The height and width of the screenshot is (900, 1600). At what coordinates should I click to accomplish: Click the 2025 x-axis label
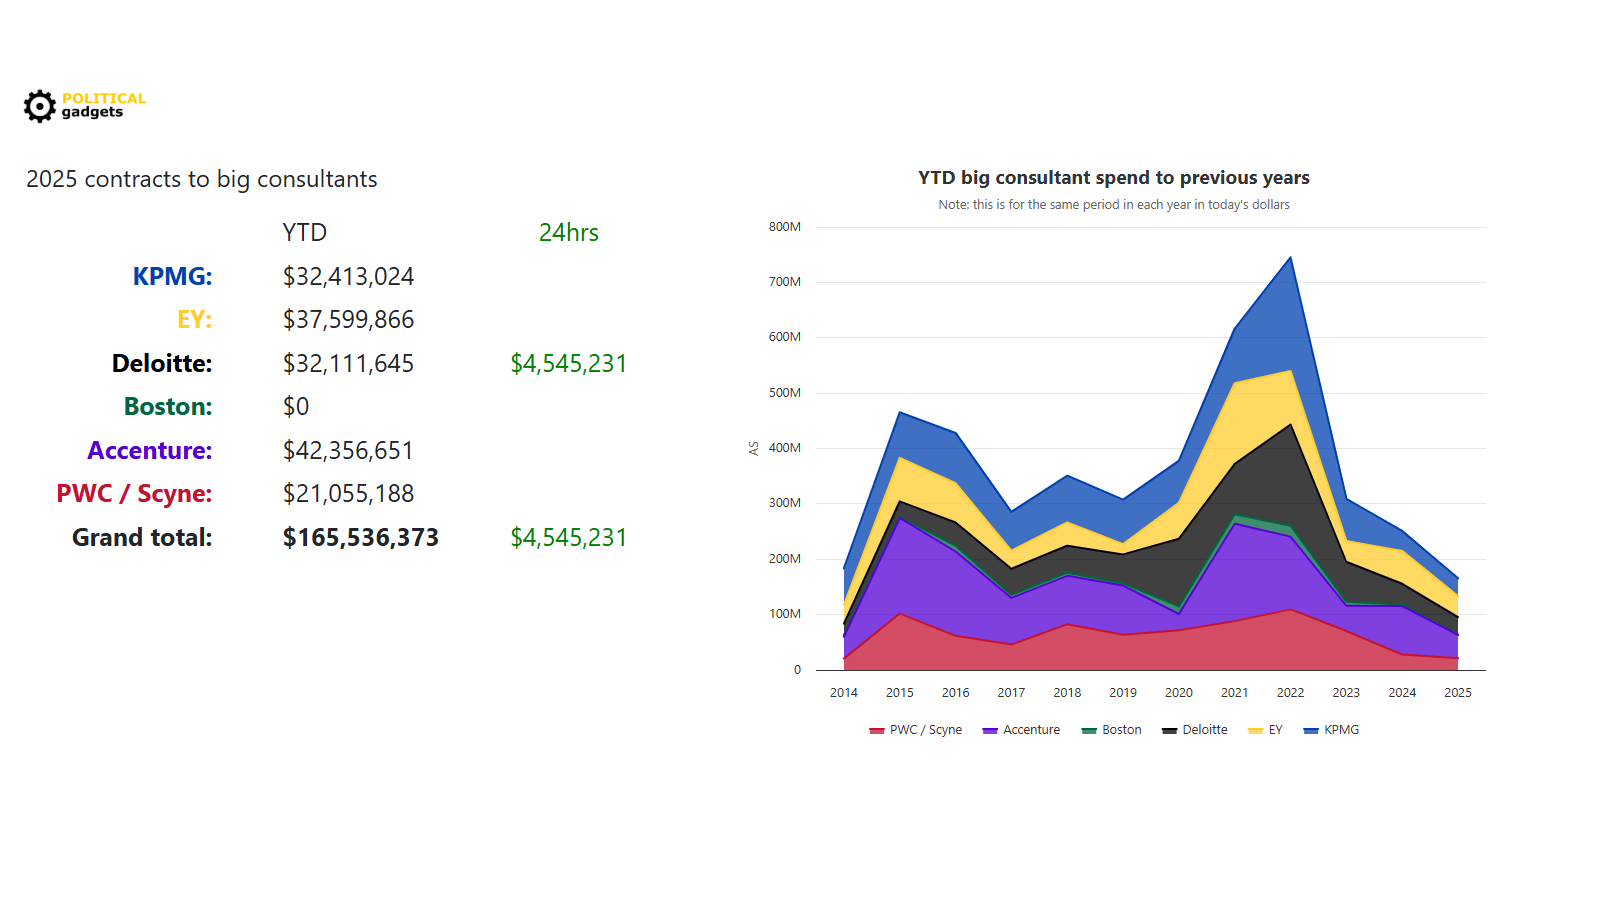coord(1458,692)
